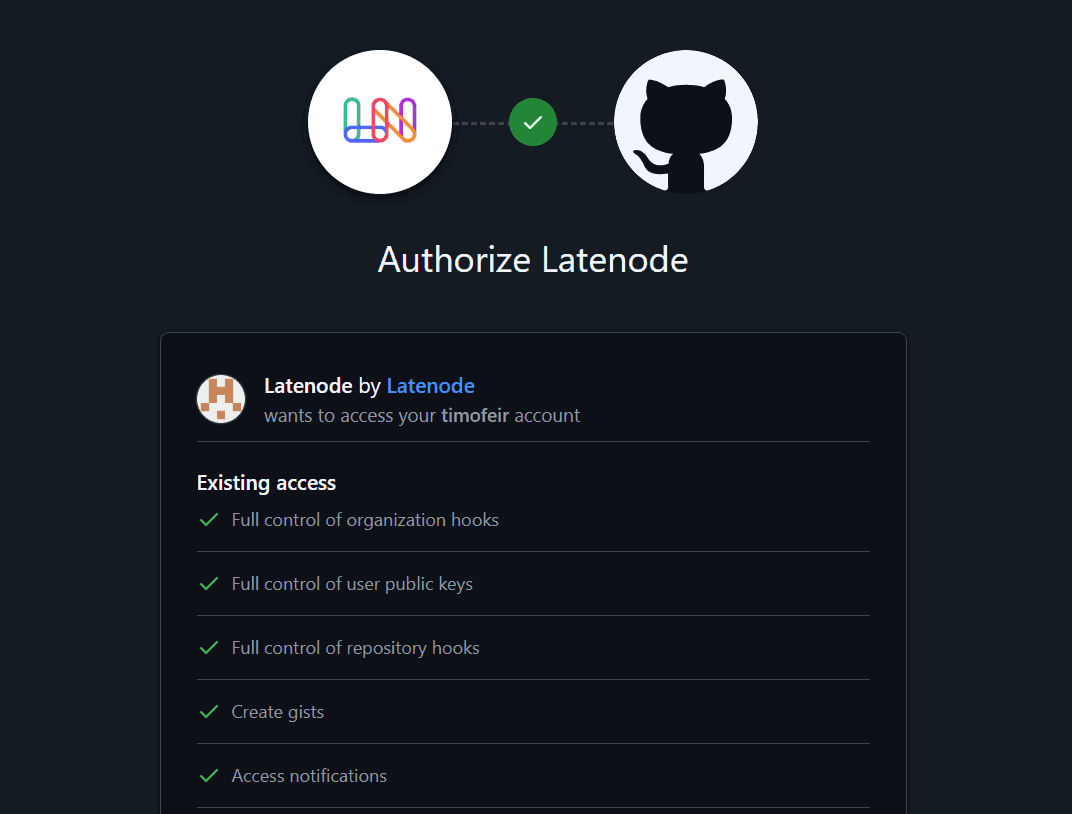
Task: Click the Latenode developer avatar thumbnail
Action: tap(221, 399)
